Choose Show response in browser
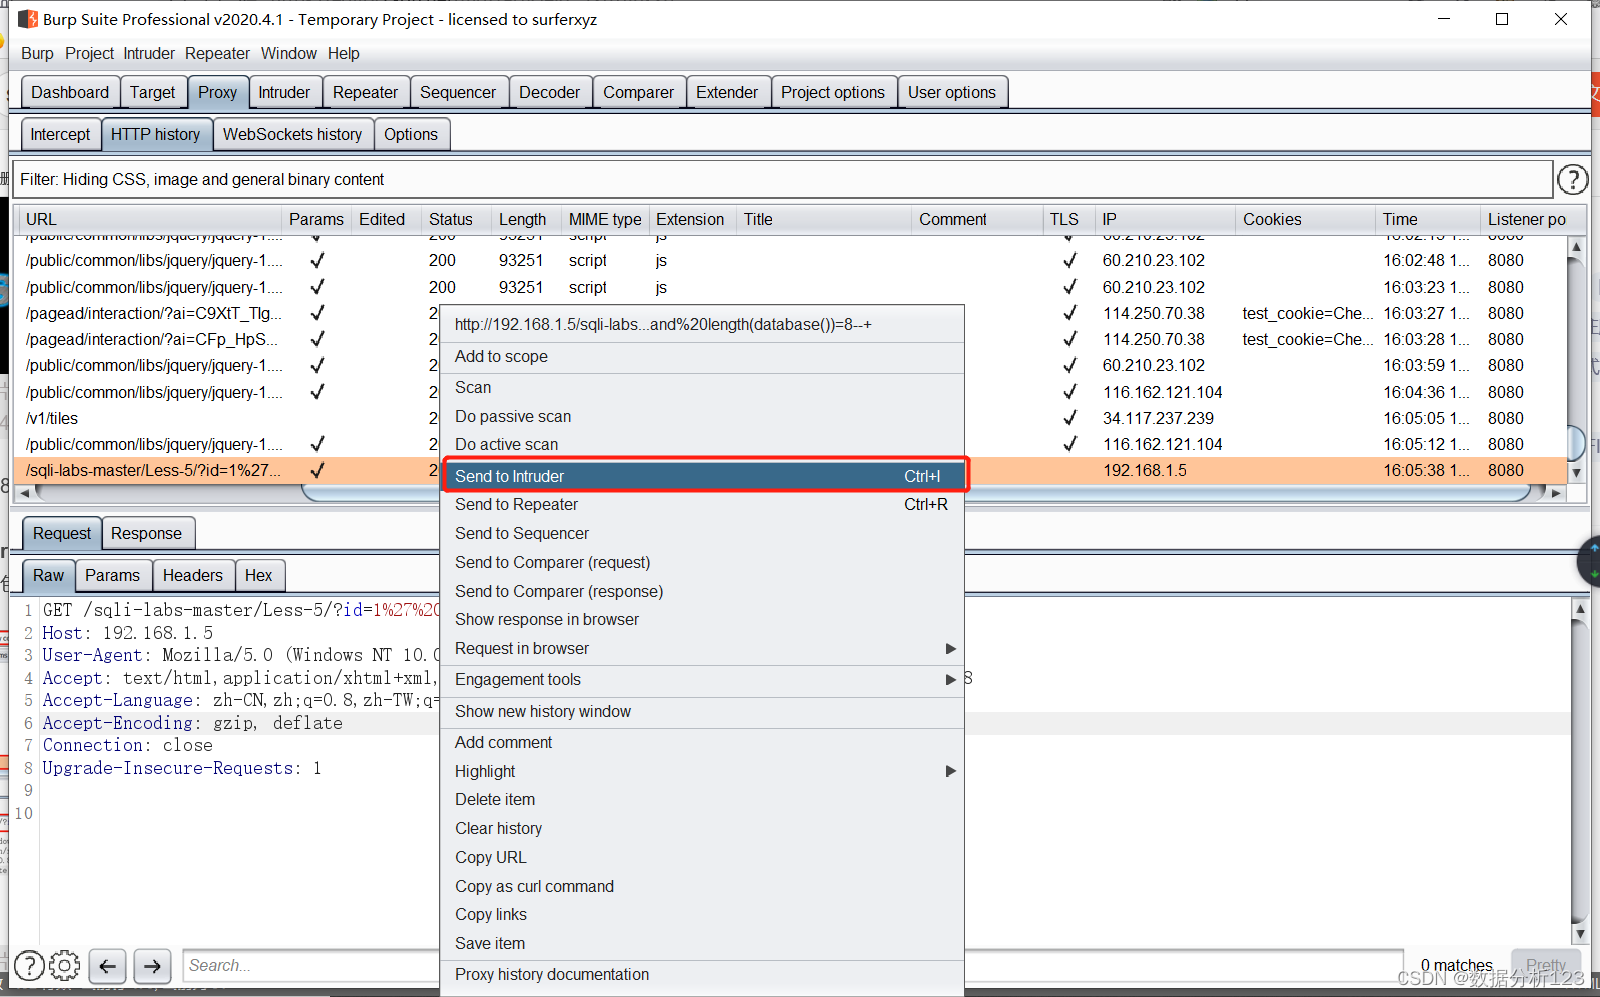This screenshot has height=997, width=1600. click(702, 620)
